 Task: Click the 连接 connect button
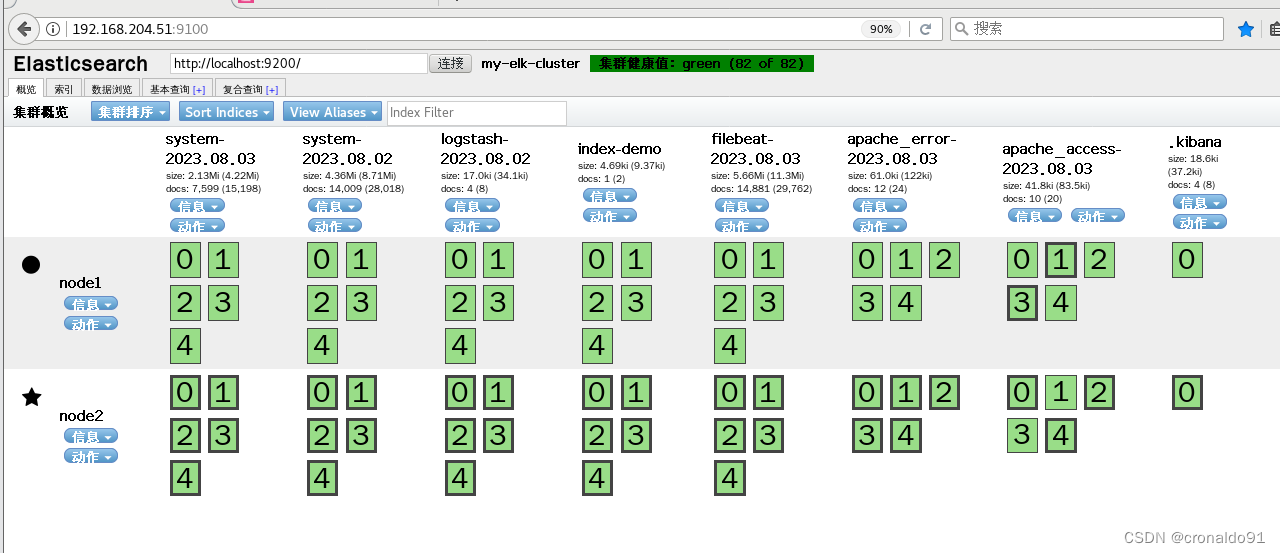(x=451, y=63)
